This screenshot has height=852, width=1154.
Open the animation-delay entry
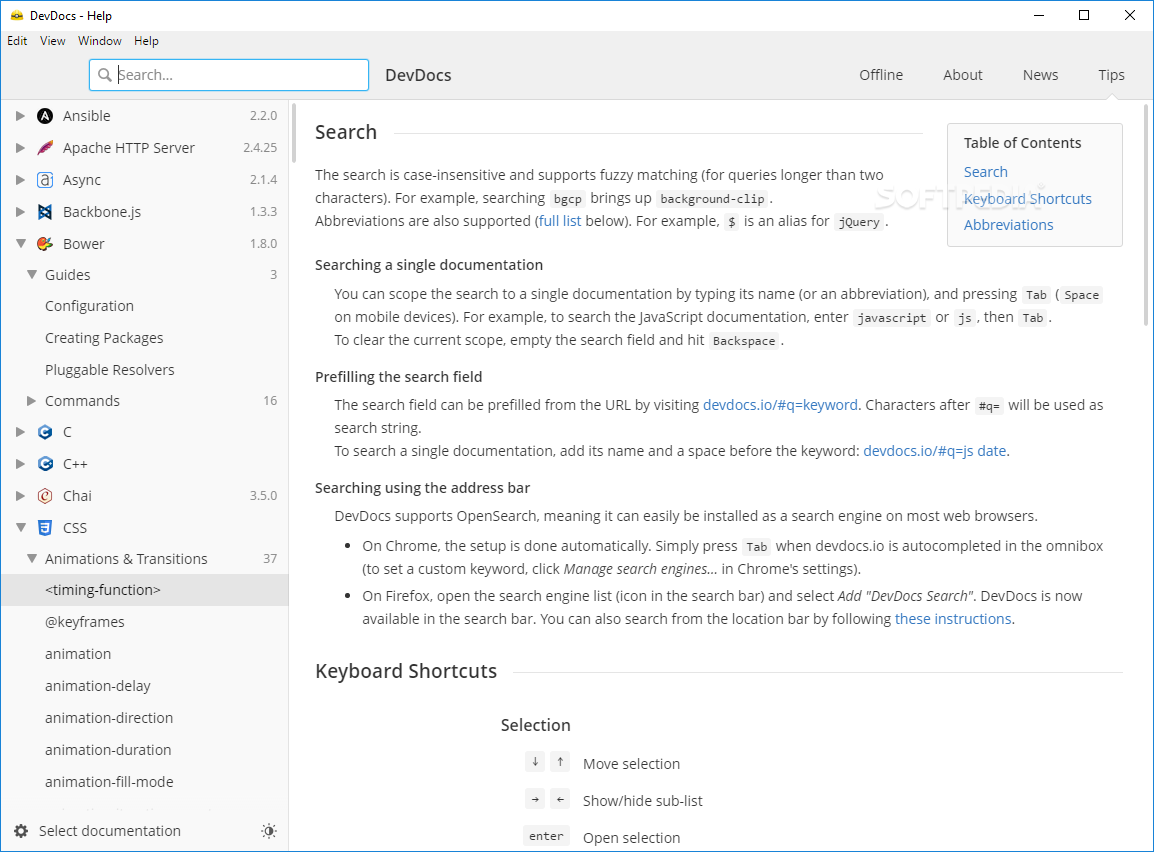tap(145, 686)
